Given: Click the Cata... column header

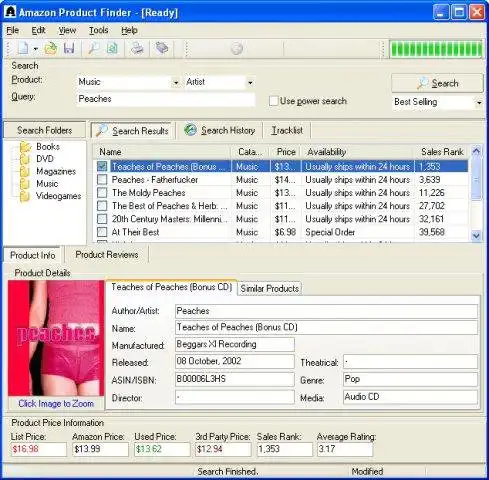Looking at the screenshot, I should pos(250,152).
